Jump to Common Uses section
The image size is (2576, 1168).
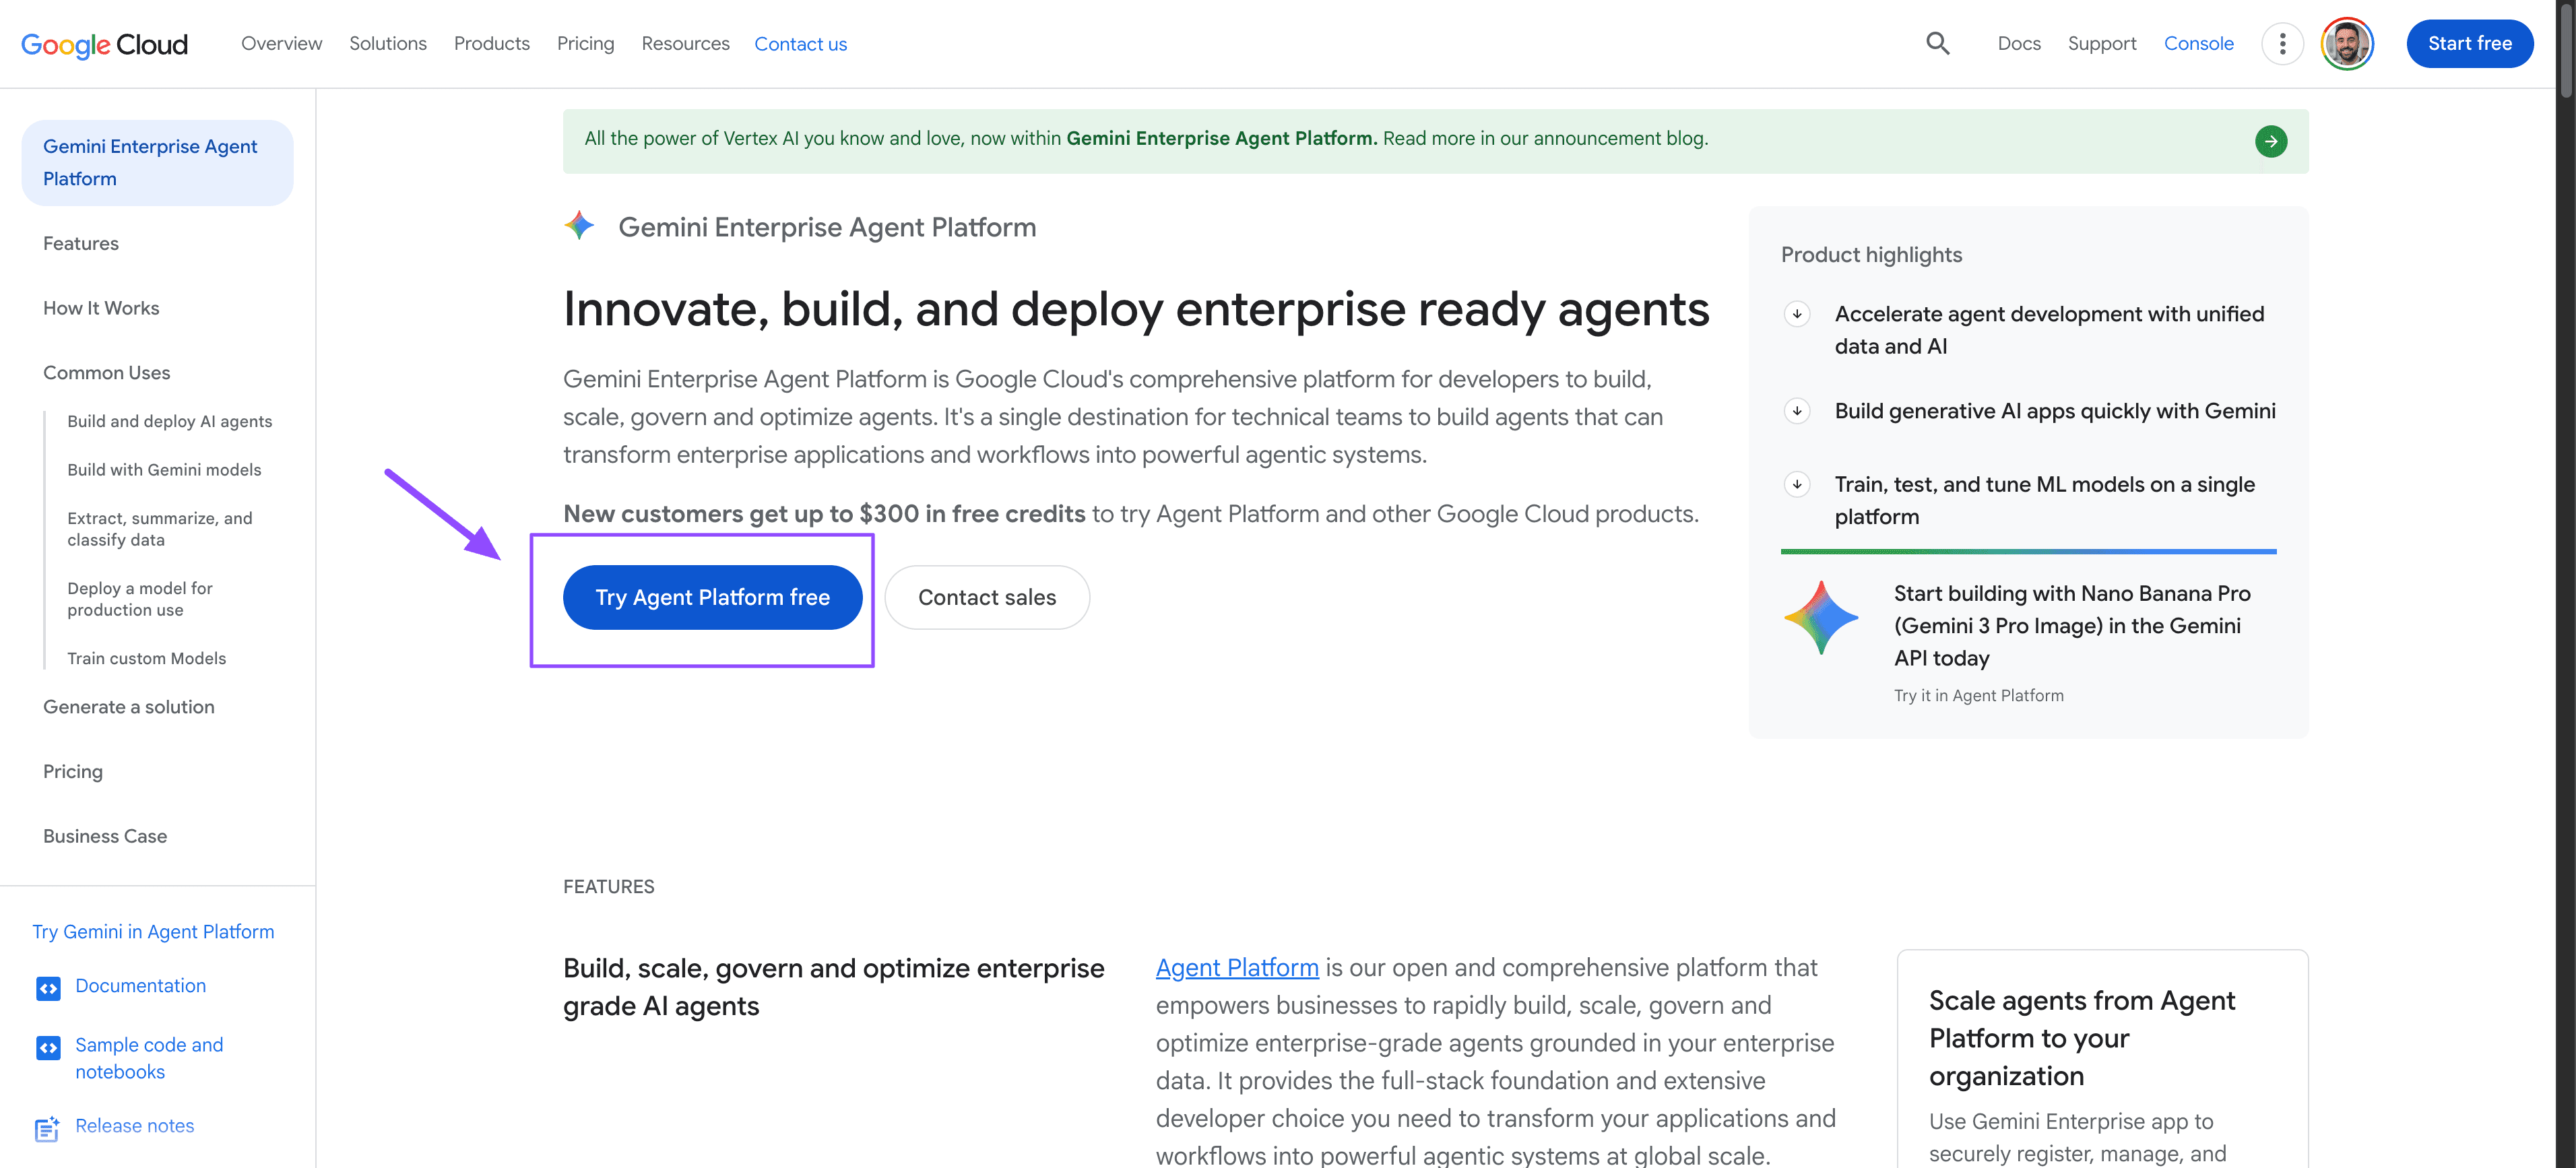coord(107,372)
